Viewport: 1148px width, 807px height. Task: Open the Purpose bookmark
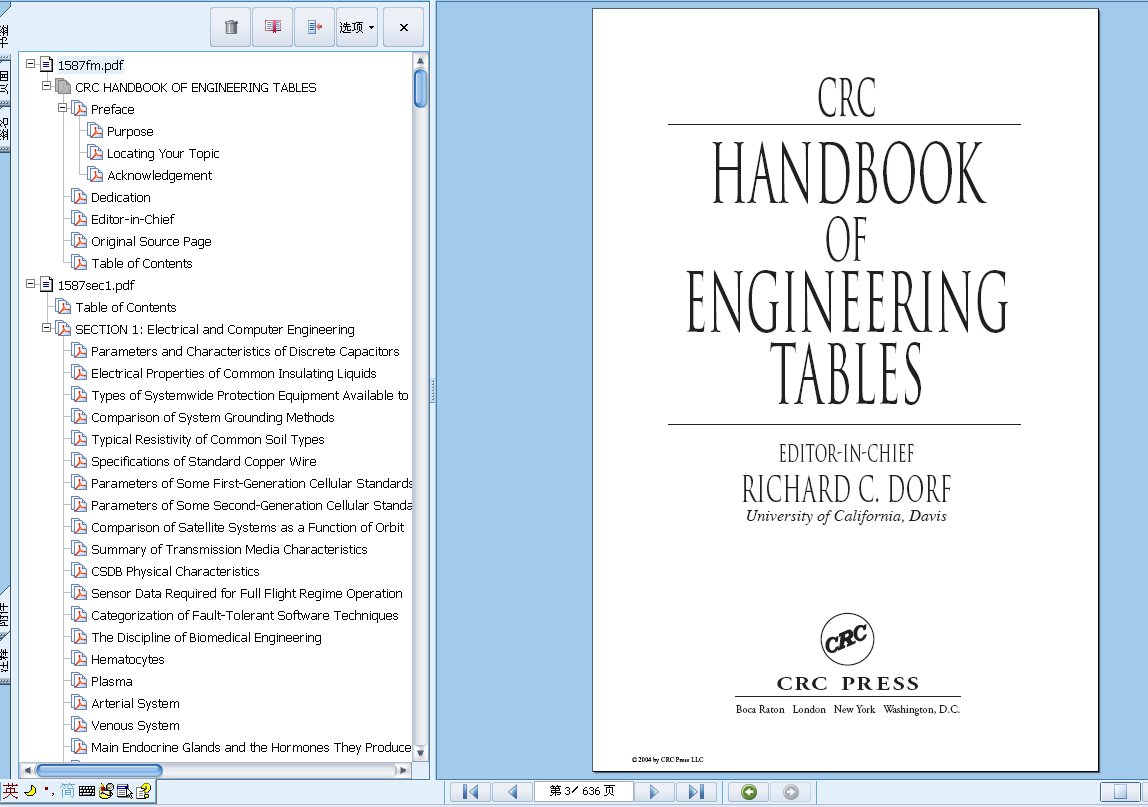(x=130, y=132)
